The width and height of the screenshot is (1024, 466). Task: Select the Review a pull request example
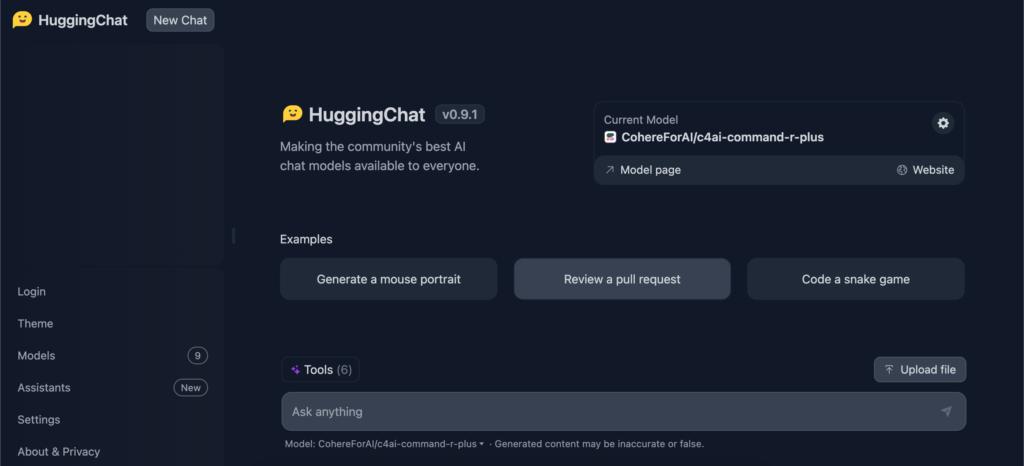pos(622,279)
